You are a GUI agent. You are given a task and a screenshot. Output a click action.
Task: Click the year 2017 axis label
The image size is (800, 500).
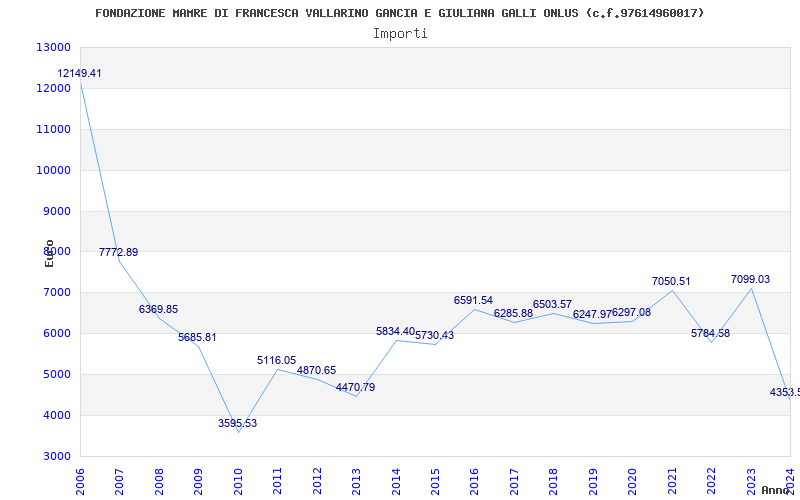[x=514, y=482]
